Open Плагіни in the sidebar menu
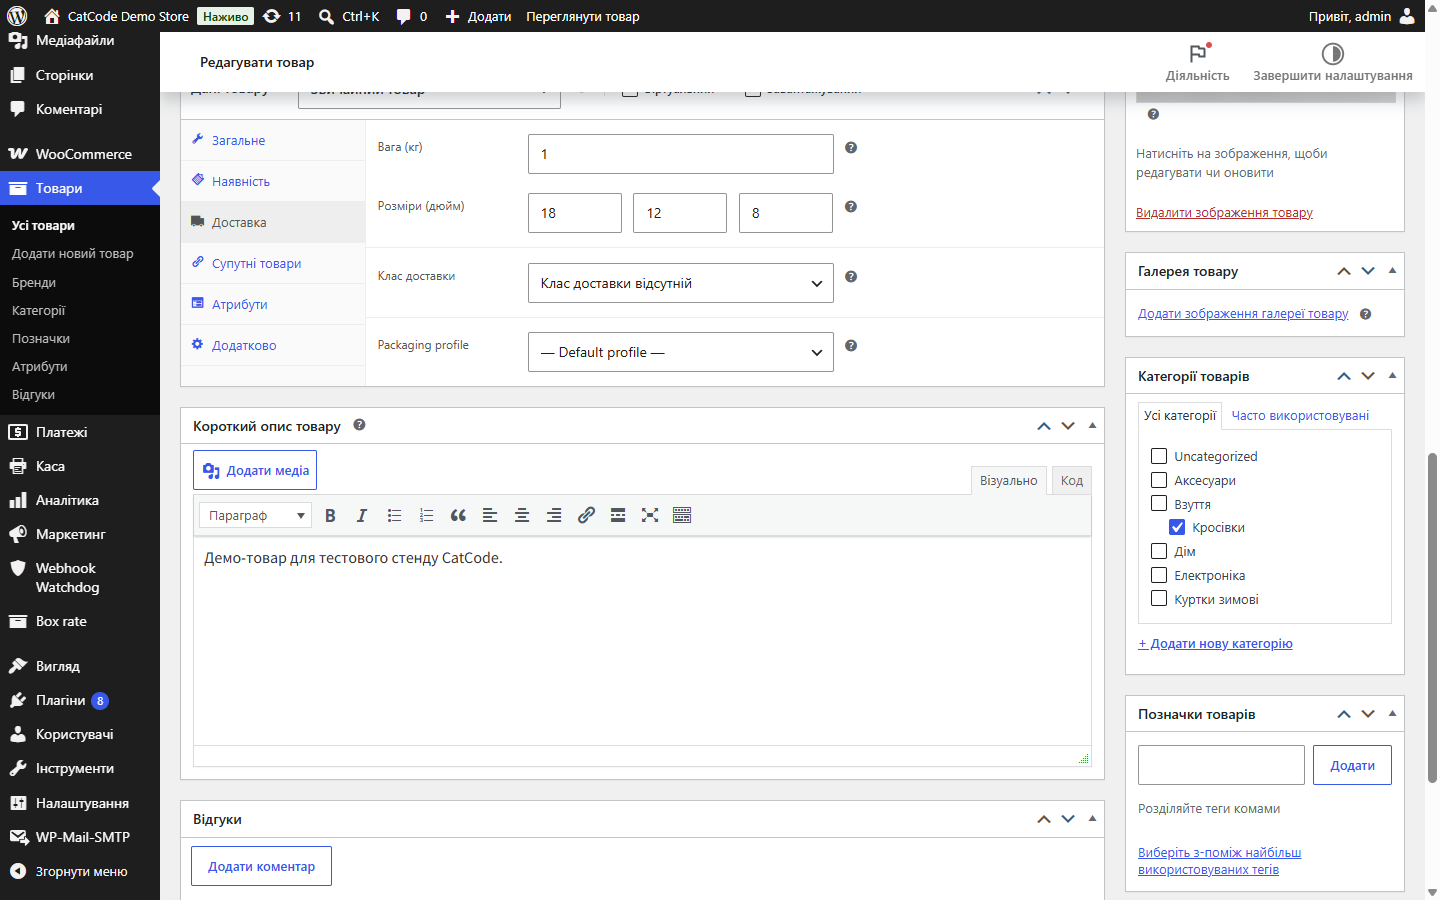The width and height of the screenshot is (1440, 900). click(80, 700)
